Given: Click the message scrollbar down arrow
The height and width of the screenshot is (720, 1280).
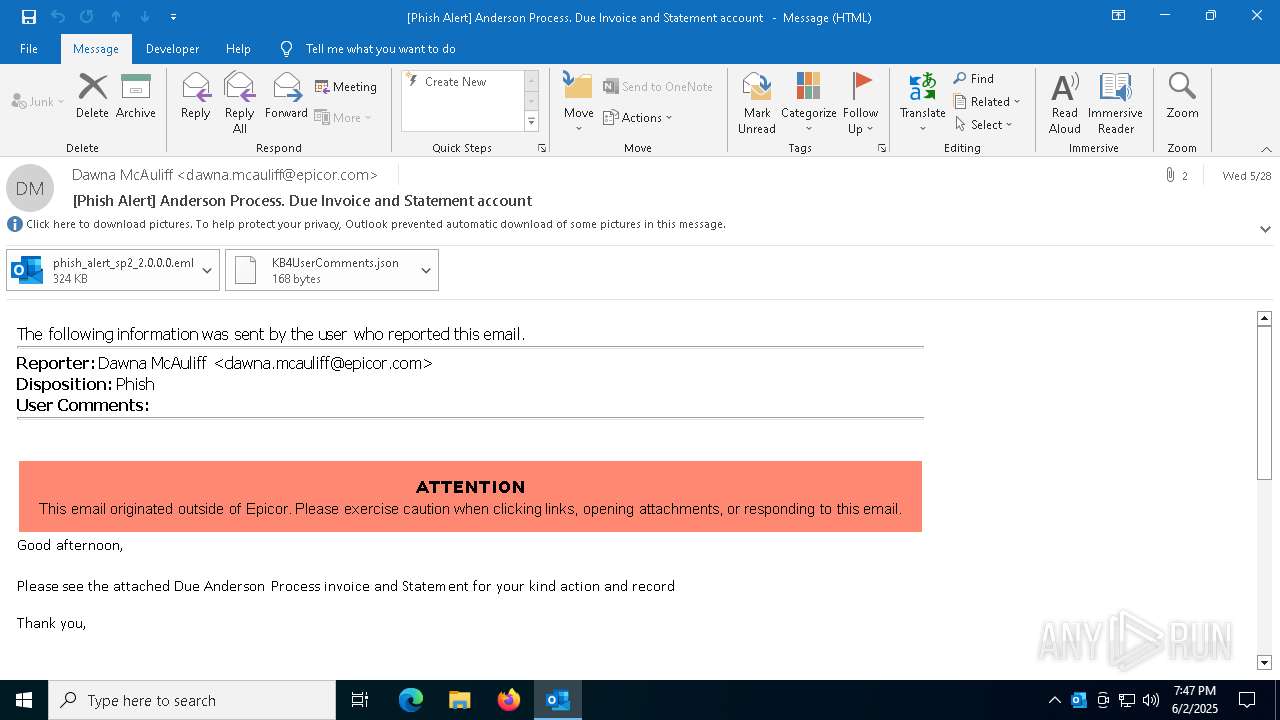Looking at the screenshot, I should pos(1264,662).
